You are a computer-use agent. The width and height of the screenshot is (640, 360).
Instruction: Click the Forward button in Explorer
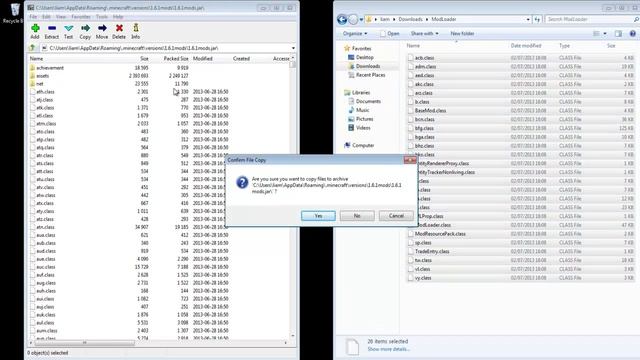point(353,19)
